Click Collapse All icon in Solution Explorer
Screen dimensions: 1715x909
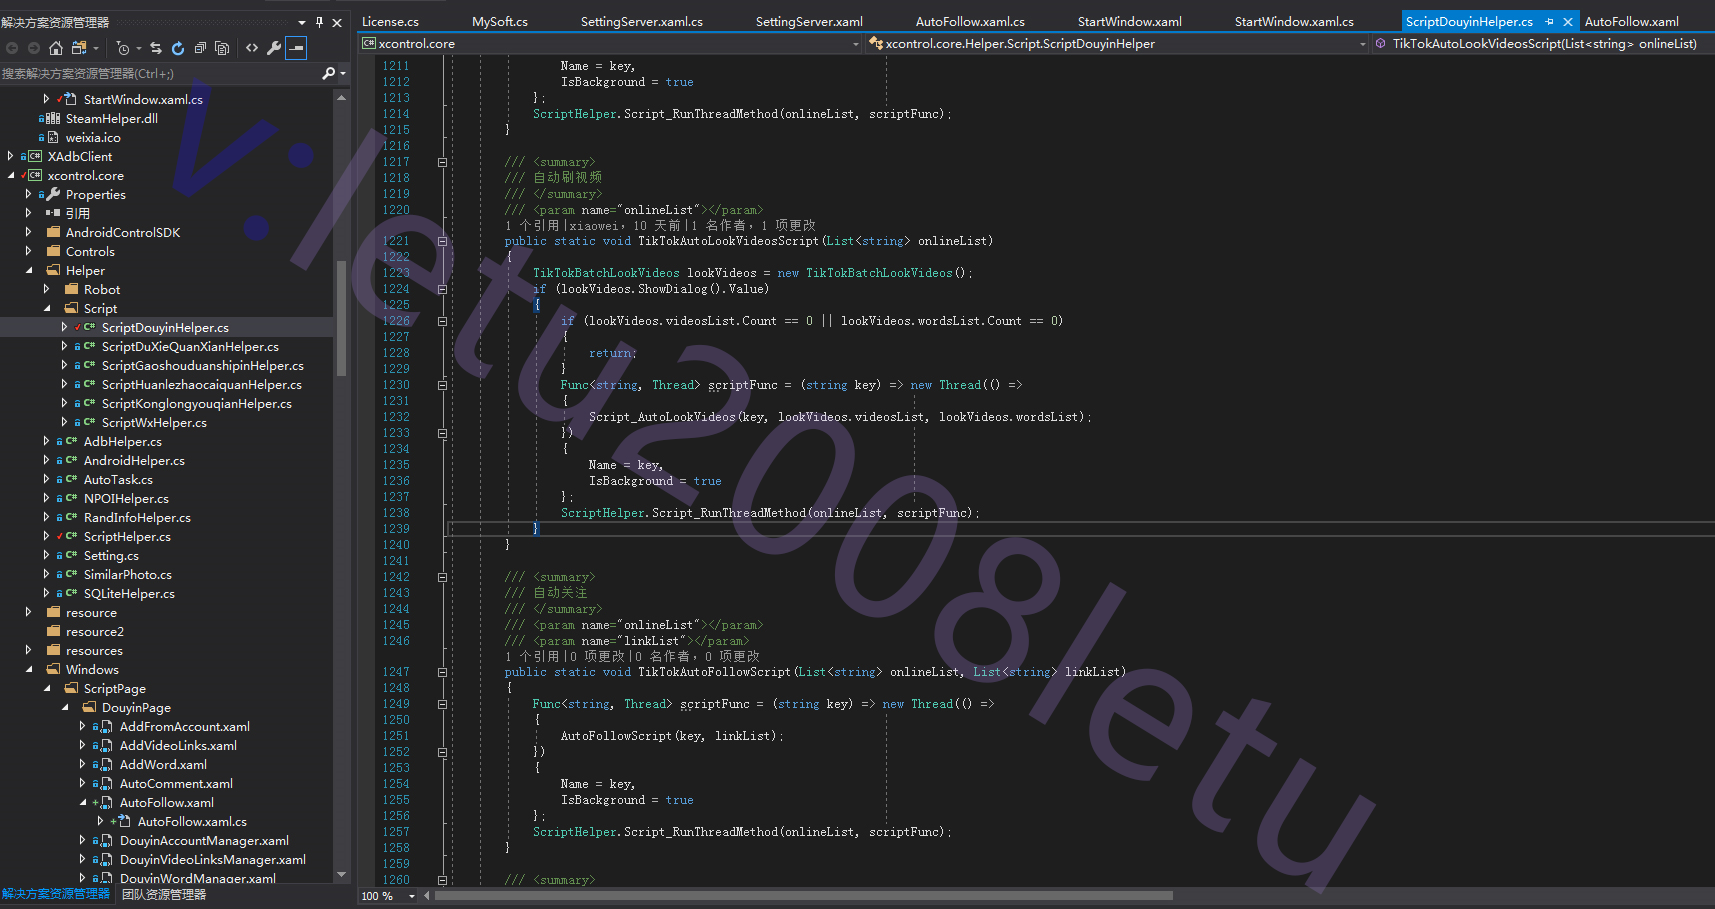[x=200, y=48]
